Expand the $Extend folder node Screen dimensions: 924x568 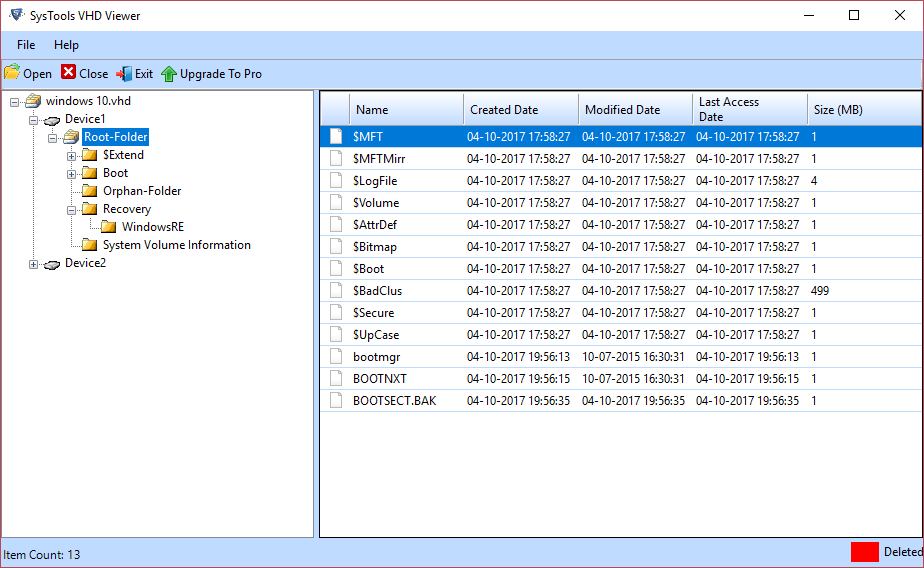[x=71, y=156]
